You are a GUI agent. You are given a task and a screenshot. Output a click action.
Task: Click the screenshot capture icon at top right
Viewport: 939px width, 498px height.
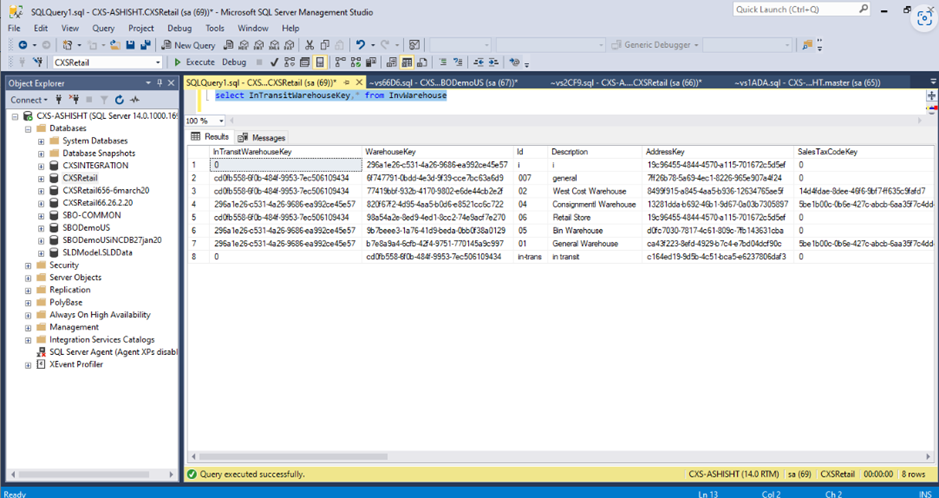click(x=924, y=19)
